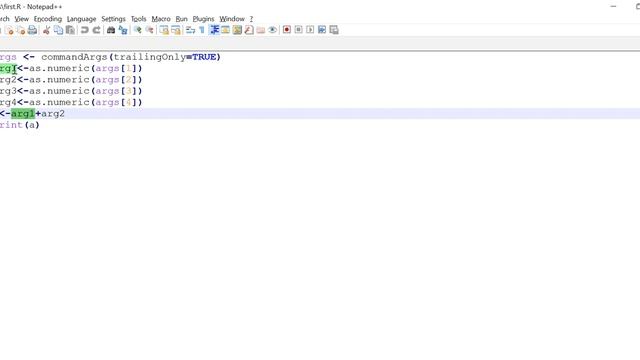Viewport: 640px width, 360px height.
Task: Open the Macro menu
Action: tap(161, 19)
